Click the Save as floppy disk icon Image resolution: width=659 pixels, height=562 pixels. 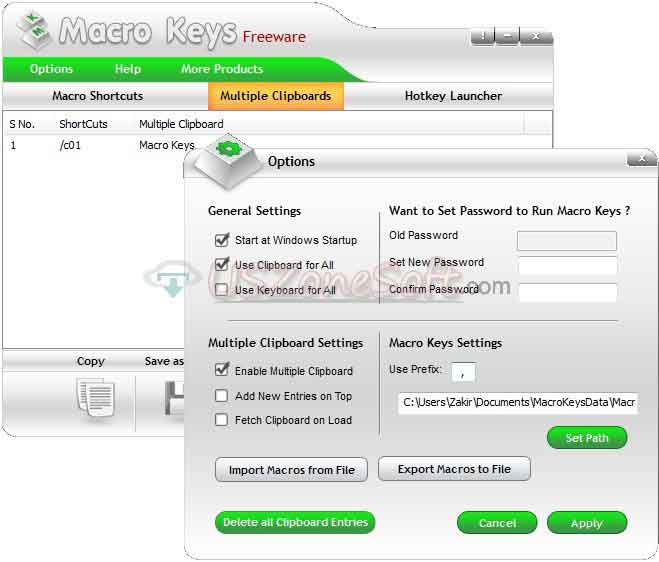(x=174, y=398)
